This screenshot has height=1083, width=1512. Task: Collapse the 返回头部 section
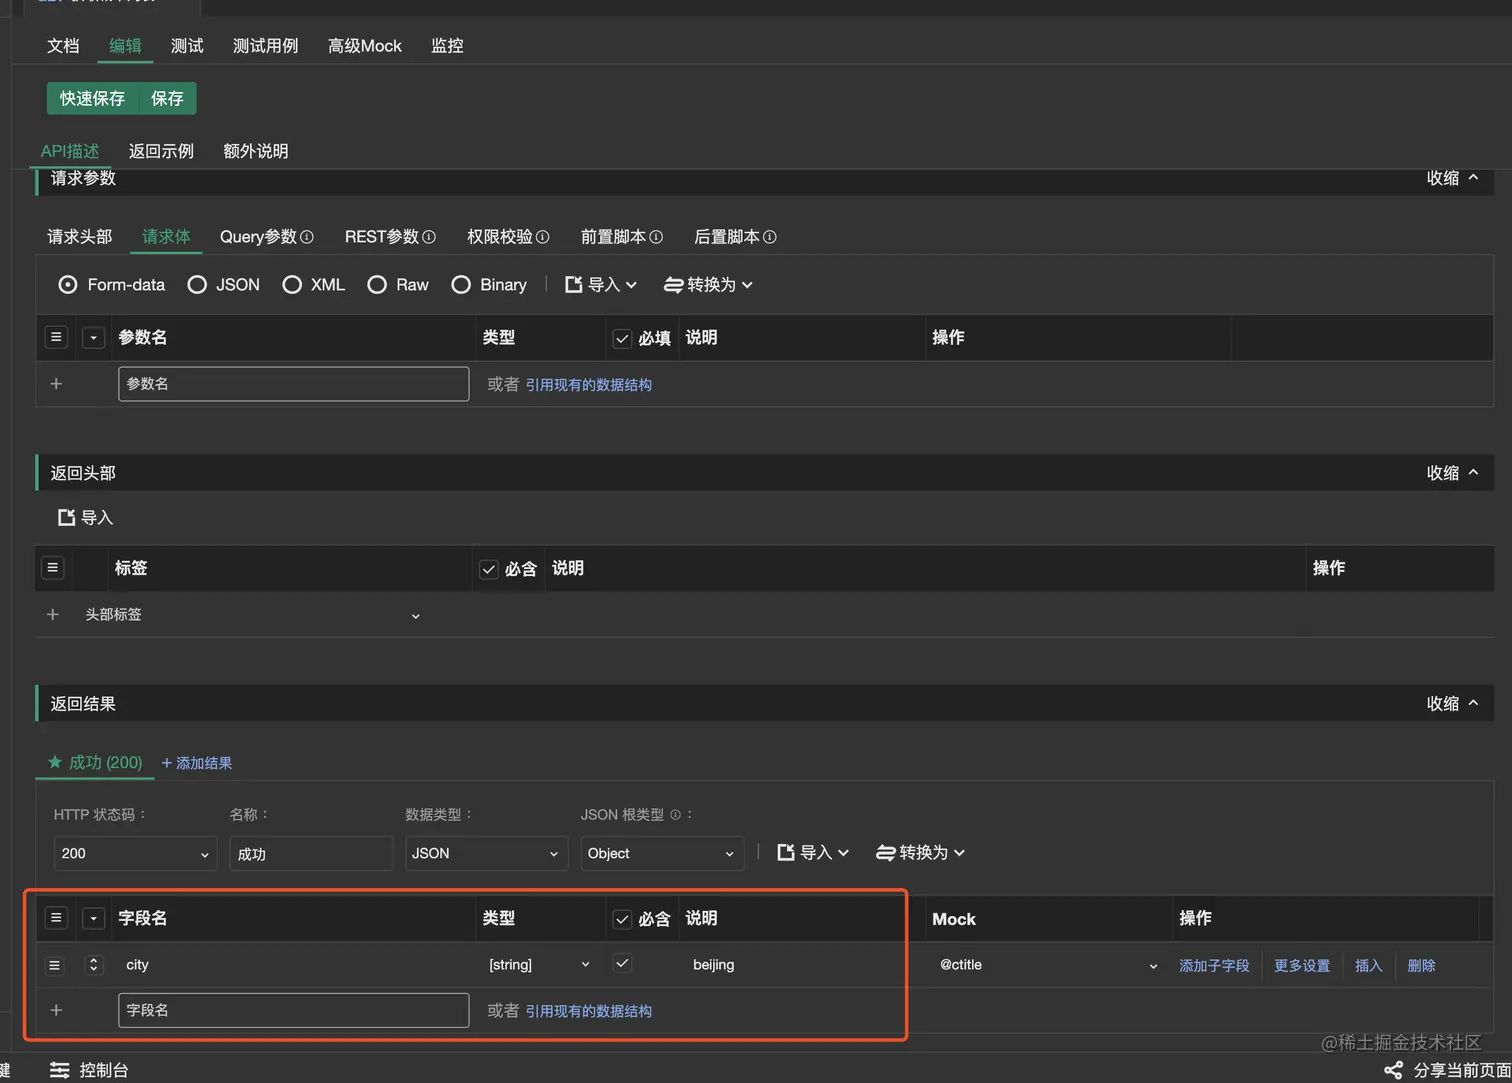coord(1452,473)
